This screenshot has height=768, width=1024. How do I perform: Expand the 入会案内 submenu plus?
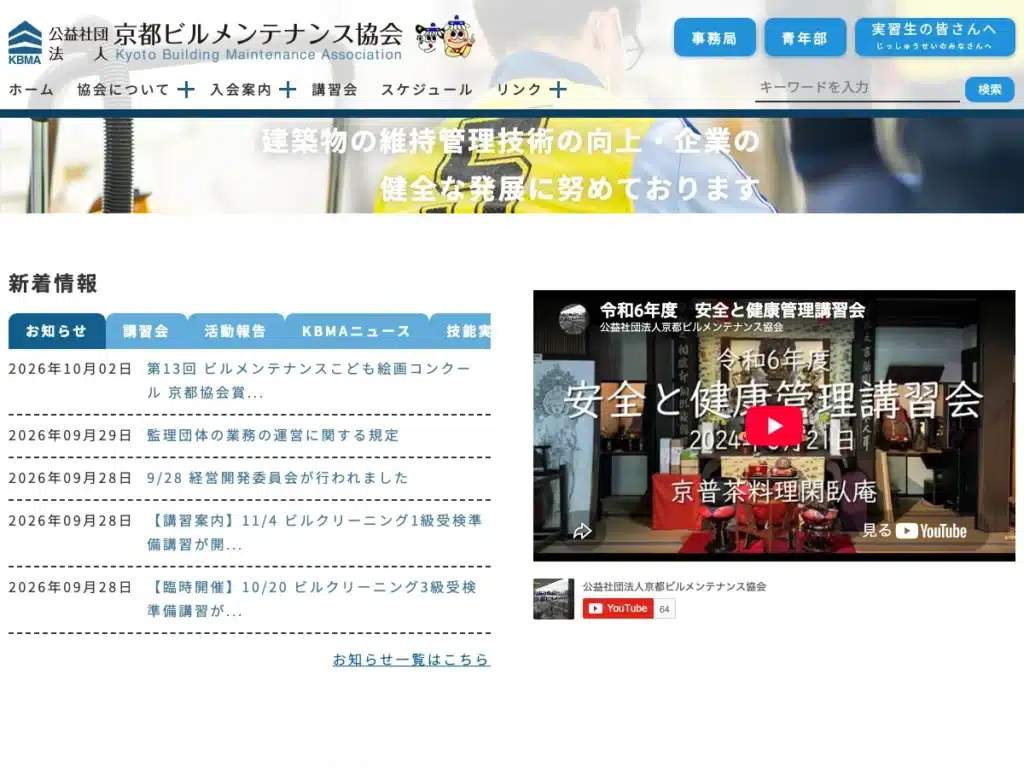click(x=287, y=89)
